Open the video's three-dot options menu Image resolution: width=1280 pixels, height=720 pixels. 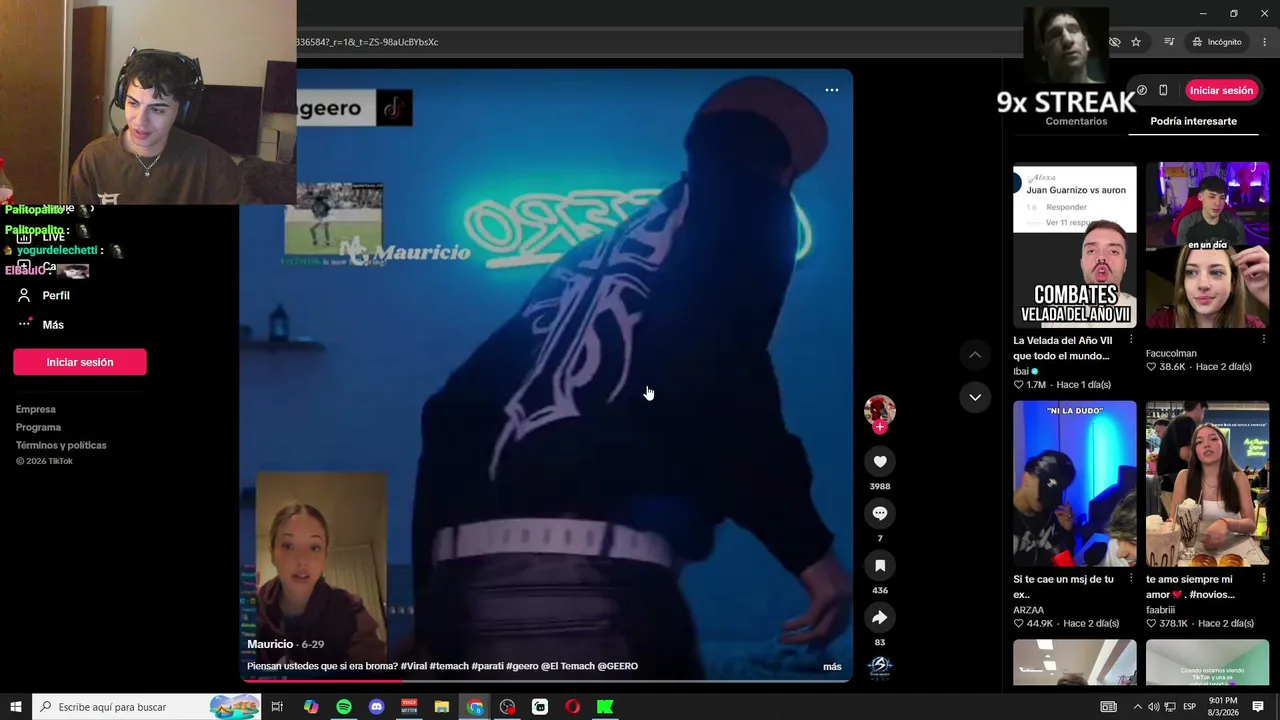tap(832, 90)
